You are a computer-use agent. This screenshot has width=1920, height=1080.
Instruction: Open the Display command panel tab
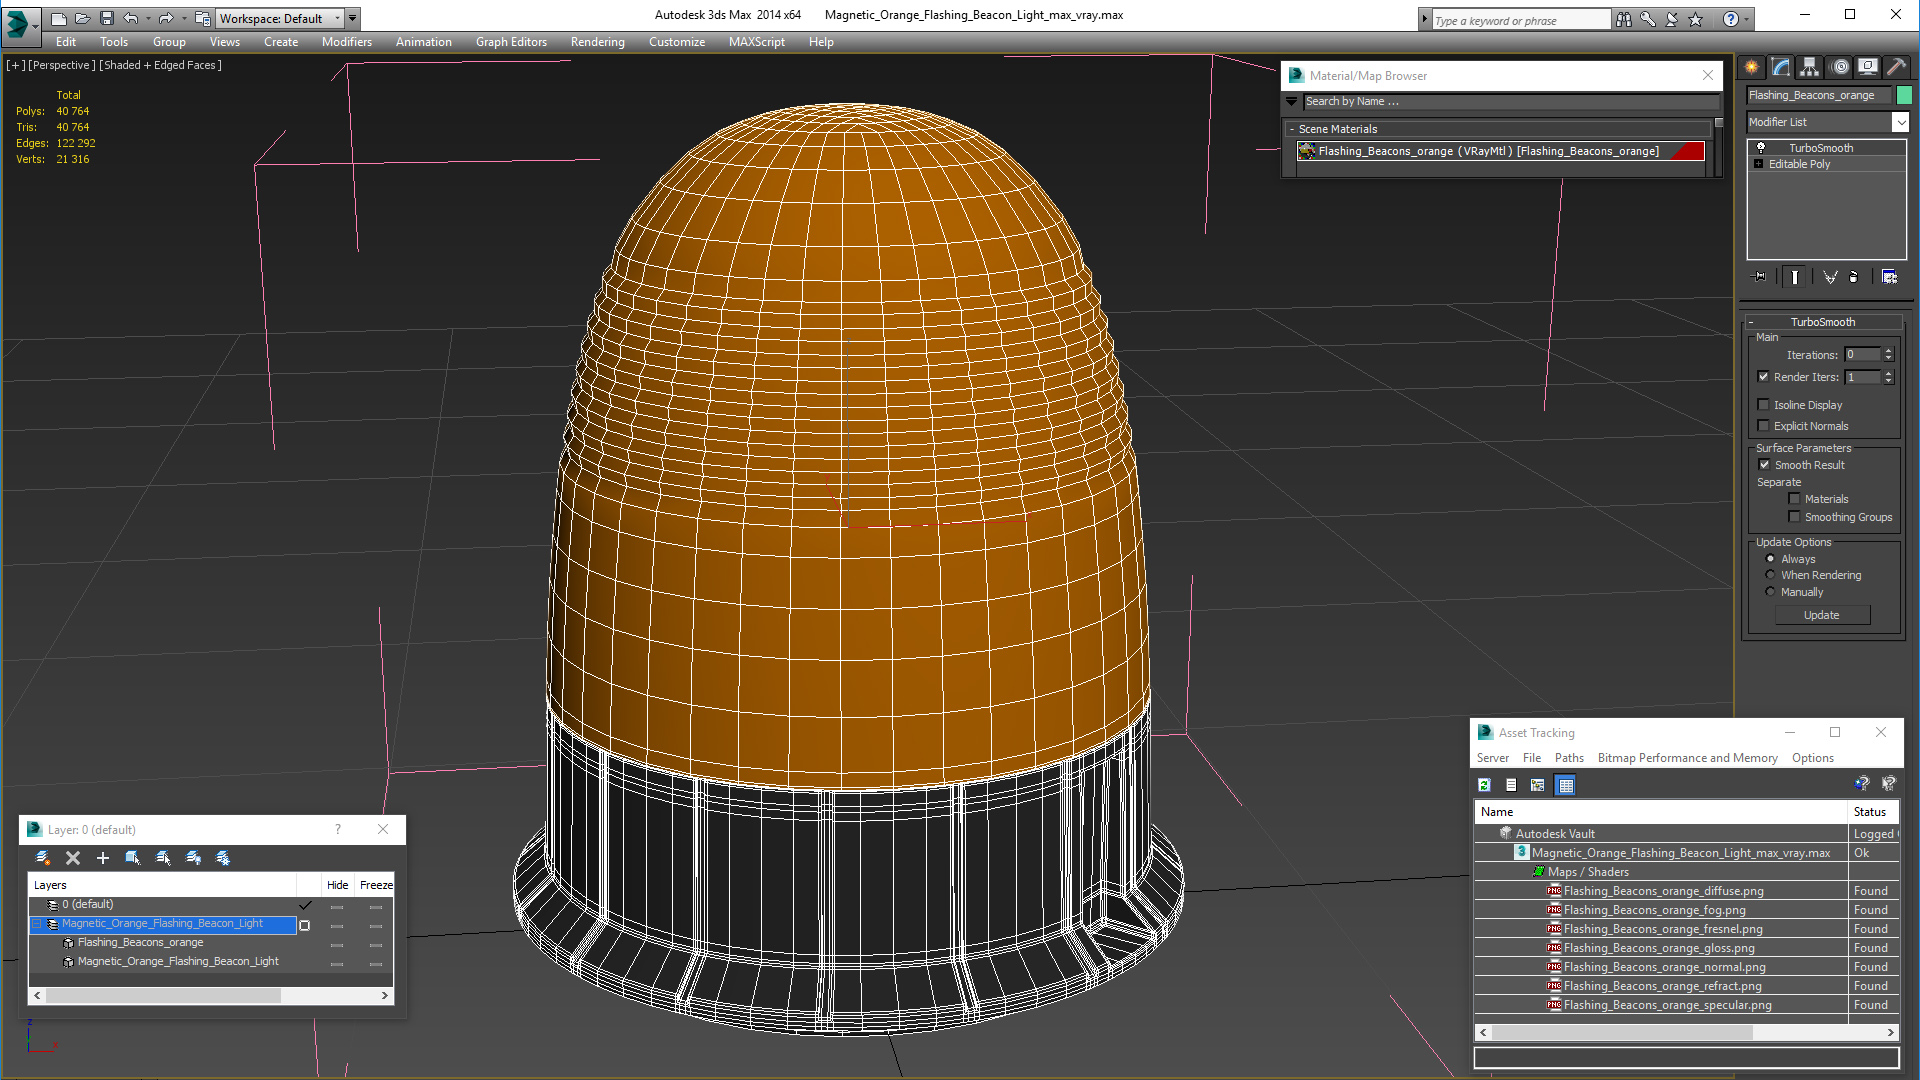[1868, 67]
